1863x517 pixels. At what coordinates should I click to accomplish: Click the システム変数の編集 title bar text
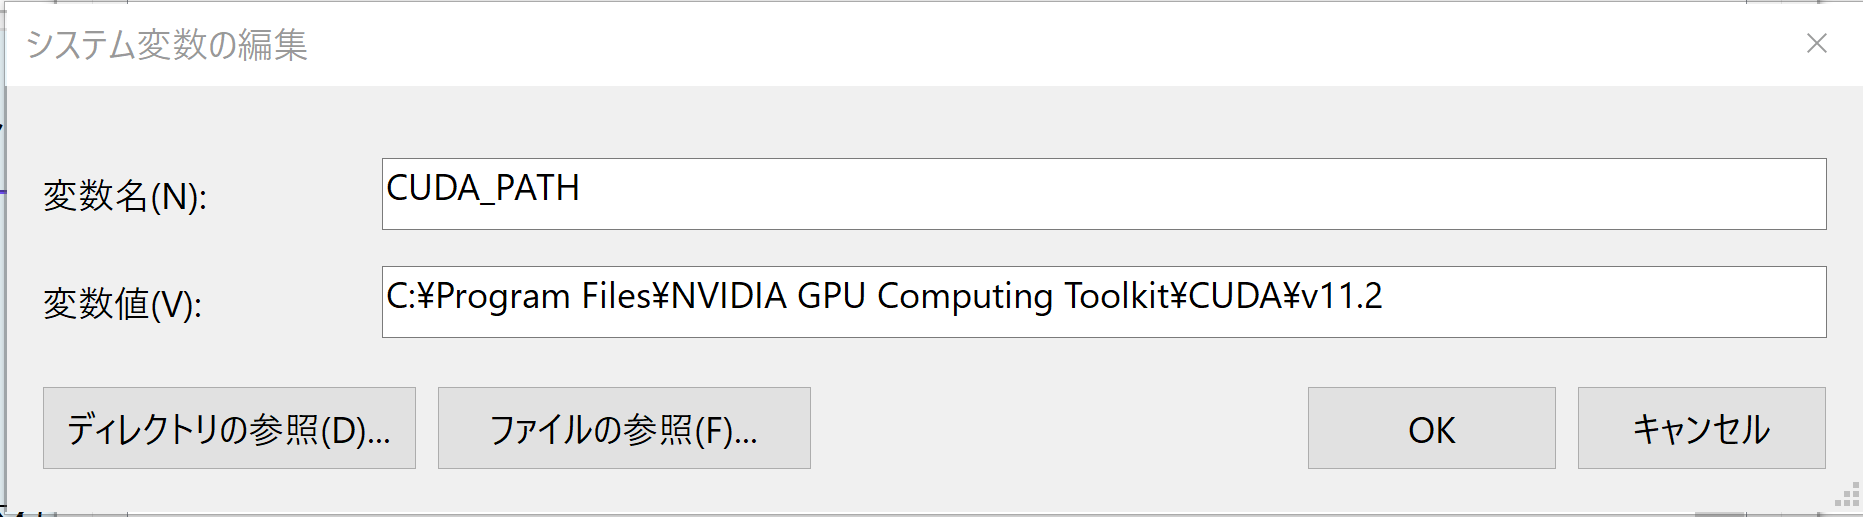click(x=166, y=45)
